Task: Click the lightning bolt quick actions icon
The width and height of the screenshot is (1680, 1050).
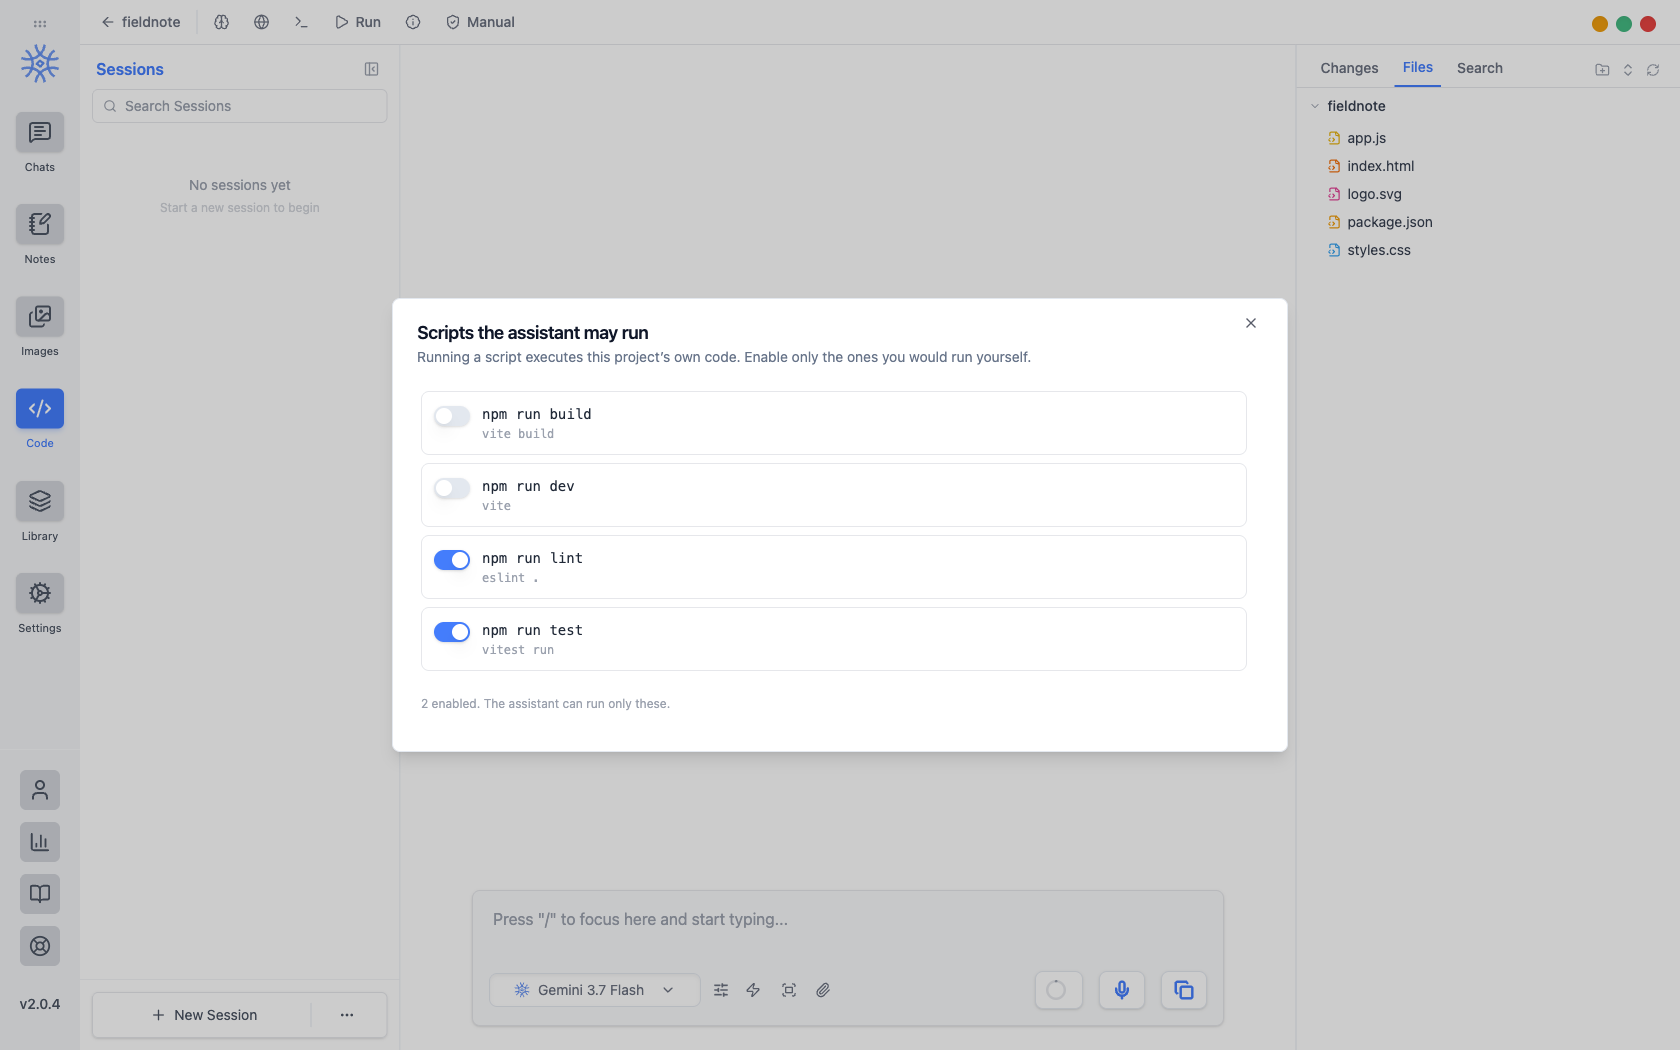Action: 753,990
